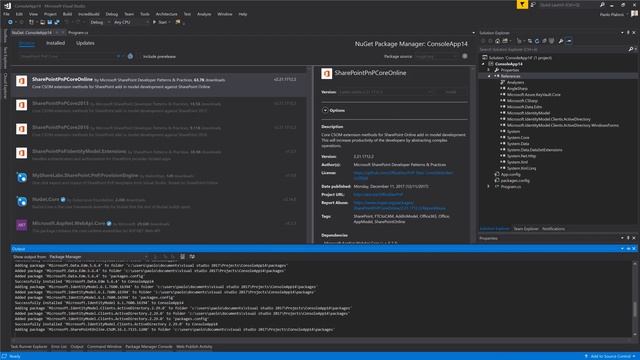Click the Solution Explorer Preview Selected Items icon
This screenshot has width=640, height=360.
[x=569, y=41]
